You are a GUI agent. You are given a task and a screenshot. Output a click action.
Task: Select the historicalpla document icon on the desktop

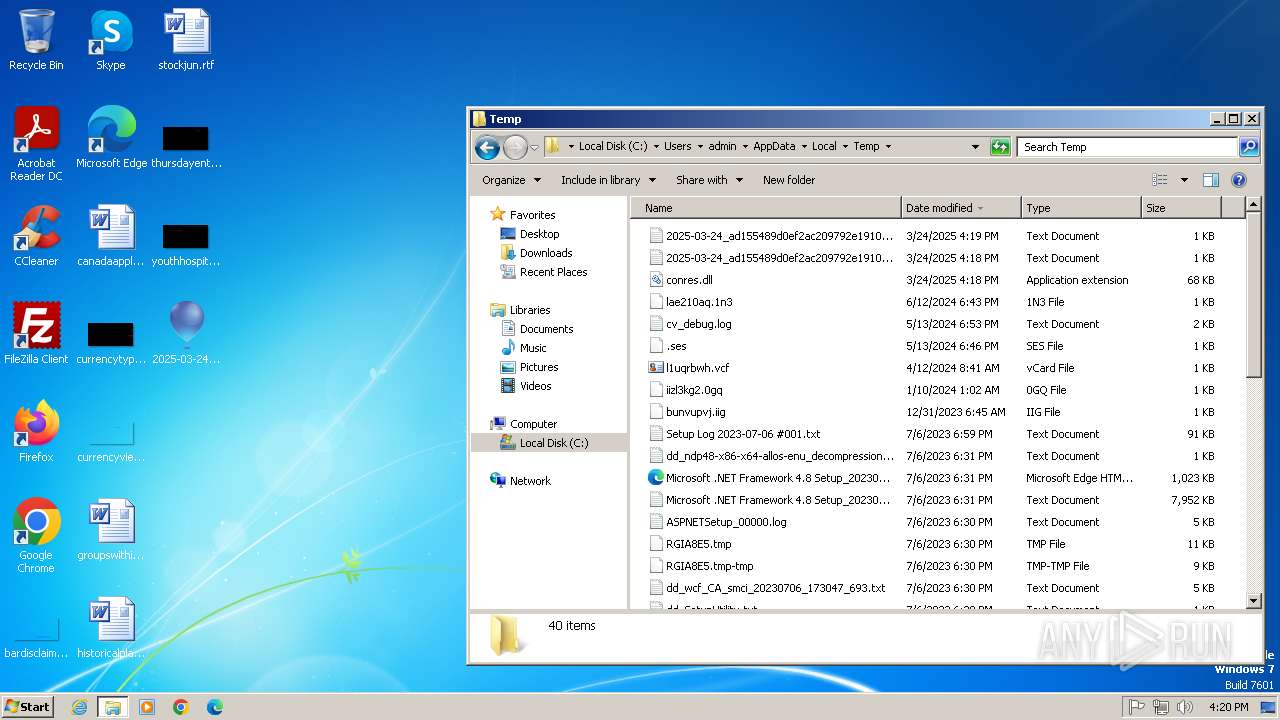111,628
